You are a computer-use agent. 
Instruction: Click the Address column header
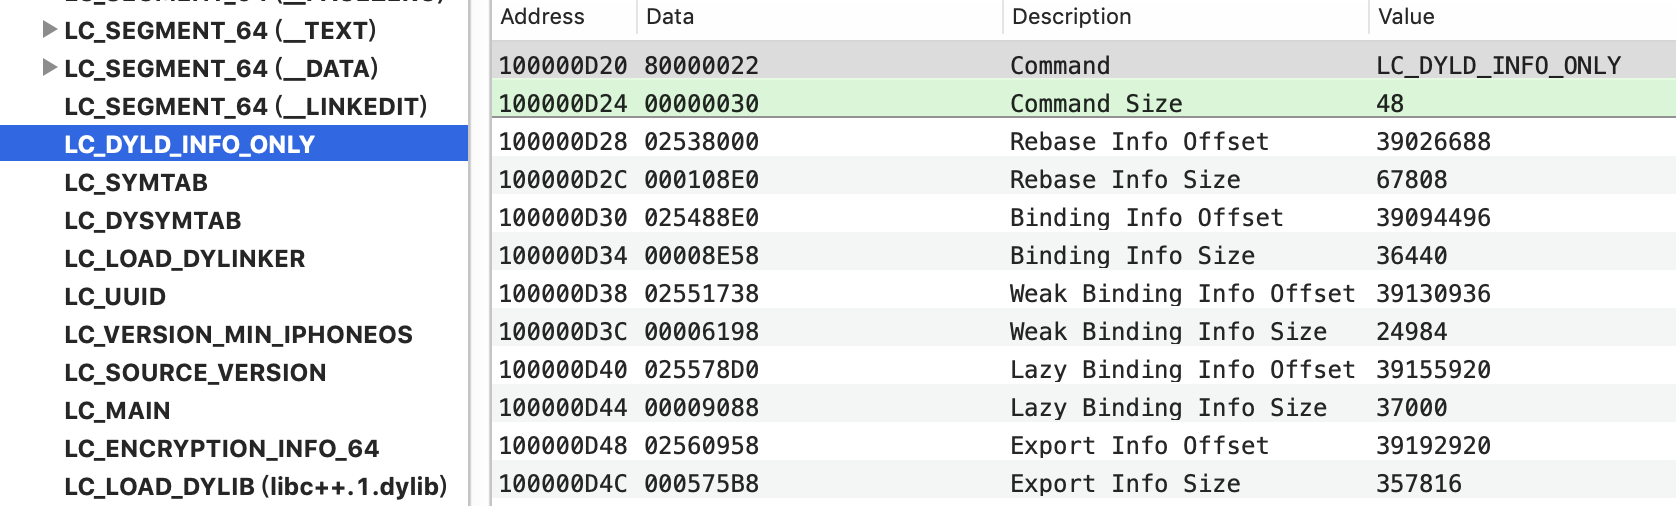click(x=542, y=17)
